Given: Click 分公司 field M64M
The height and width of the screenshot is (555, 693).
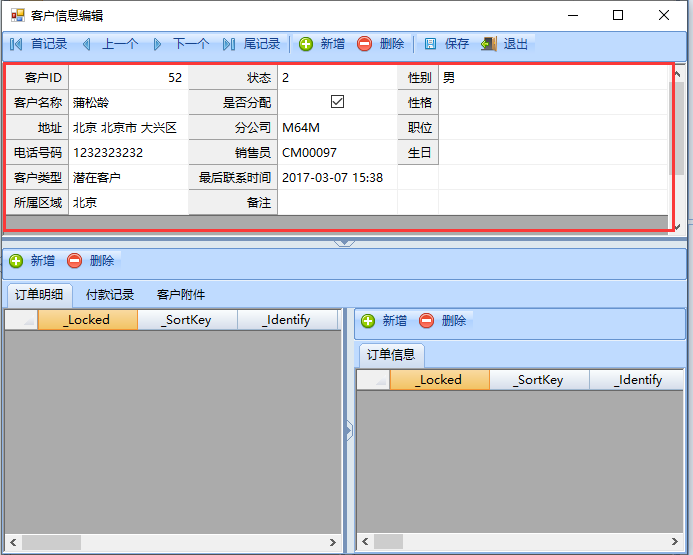Looking at the screenshot, I should coord(338,128).
